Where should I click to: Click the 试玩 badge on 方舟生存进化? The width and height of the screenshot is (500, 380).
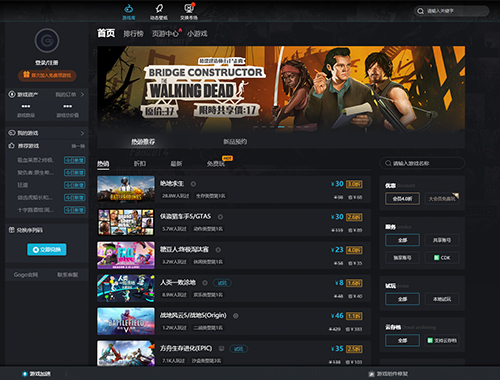pos(238,349)
